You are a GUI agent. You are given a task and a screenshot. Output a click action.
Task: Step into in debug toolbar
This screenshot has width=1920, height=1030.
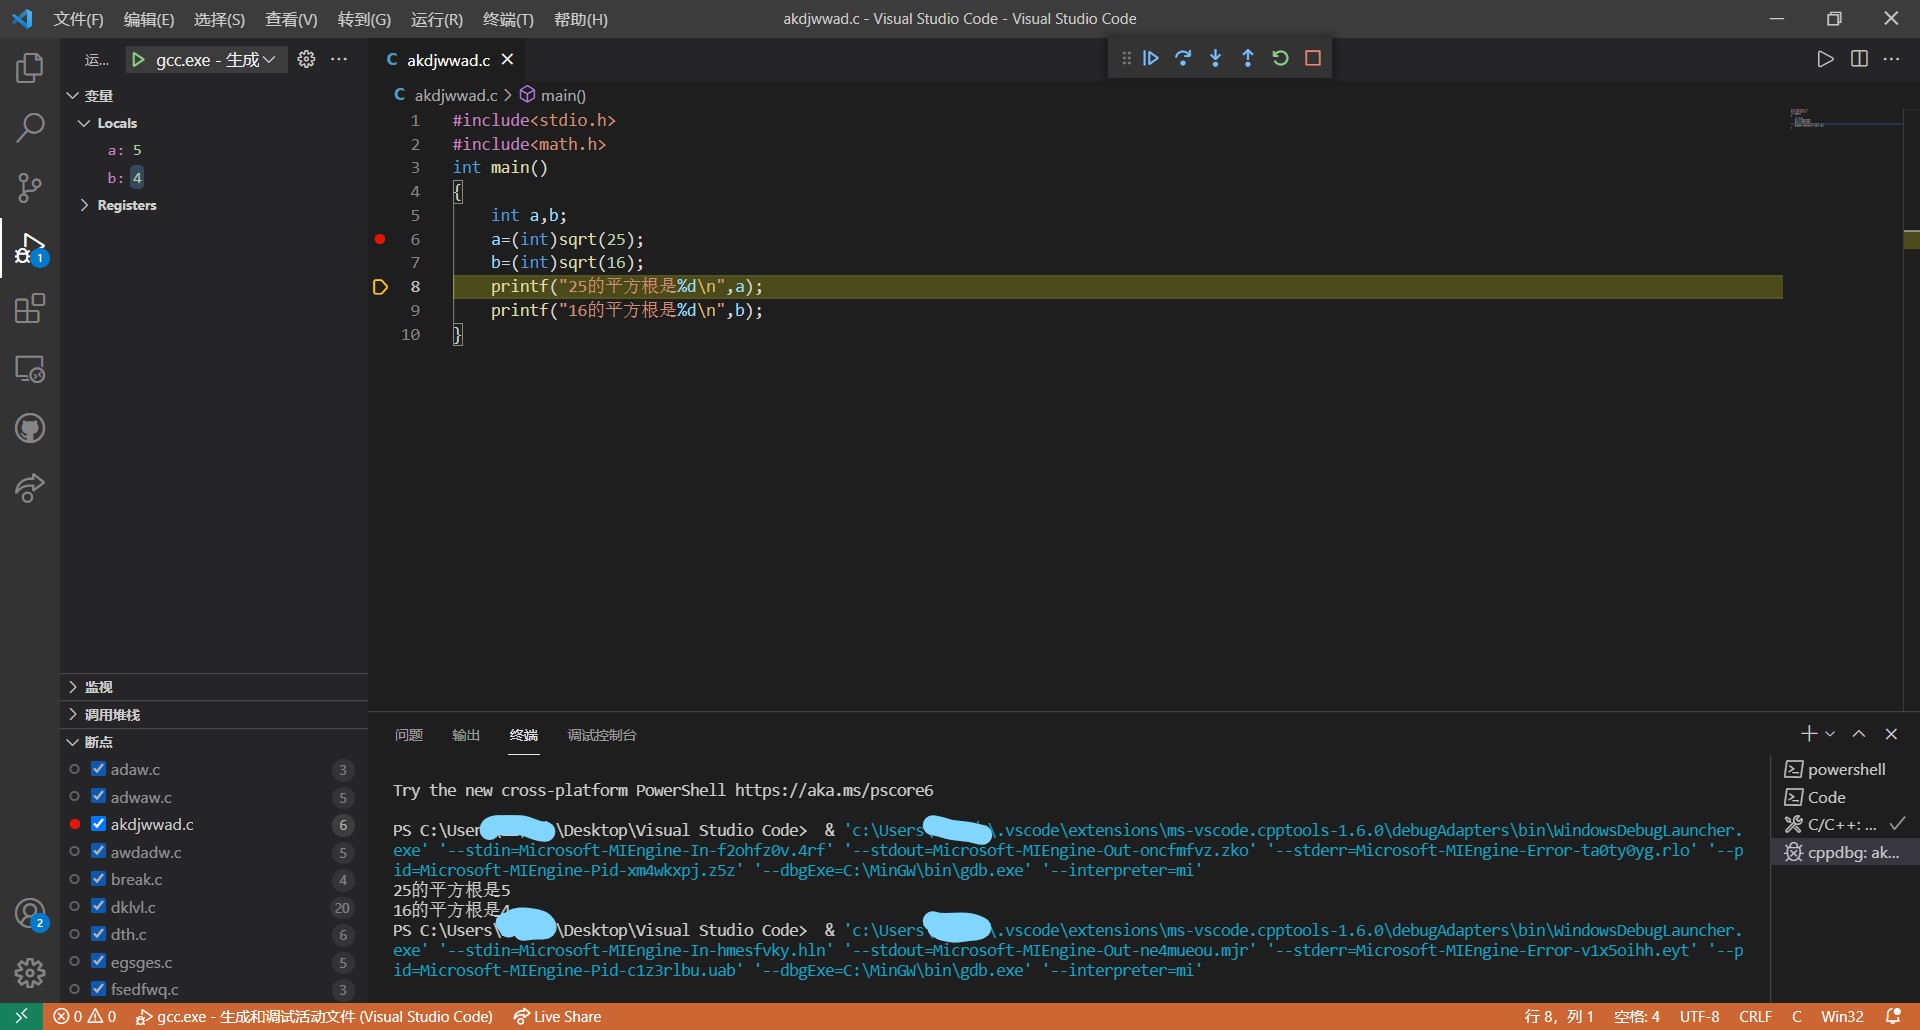[x=1215, y=58]
